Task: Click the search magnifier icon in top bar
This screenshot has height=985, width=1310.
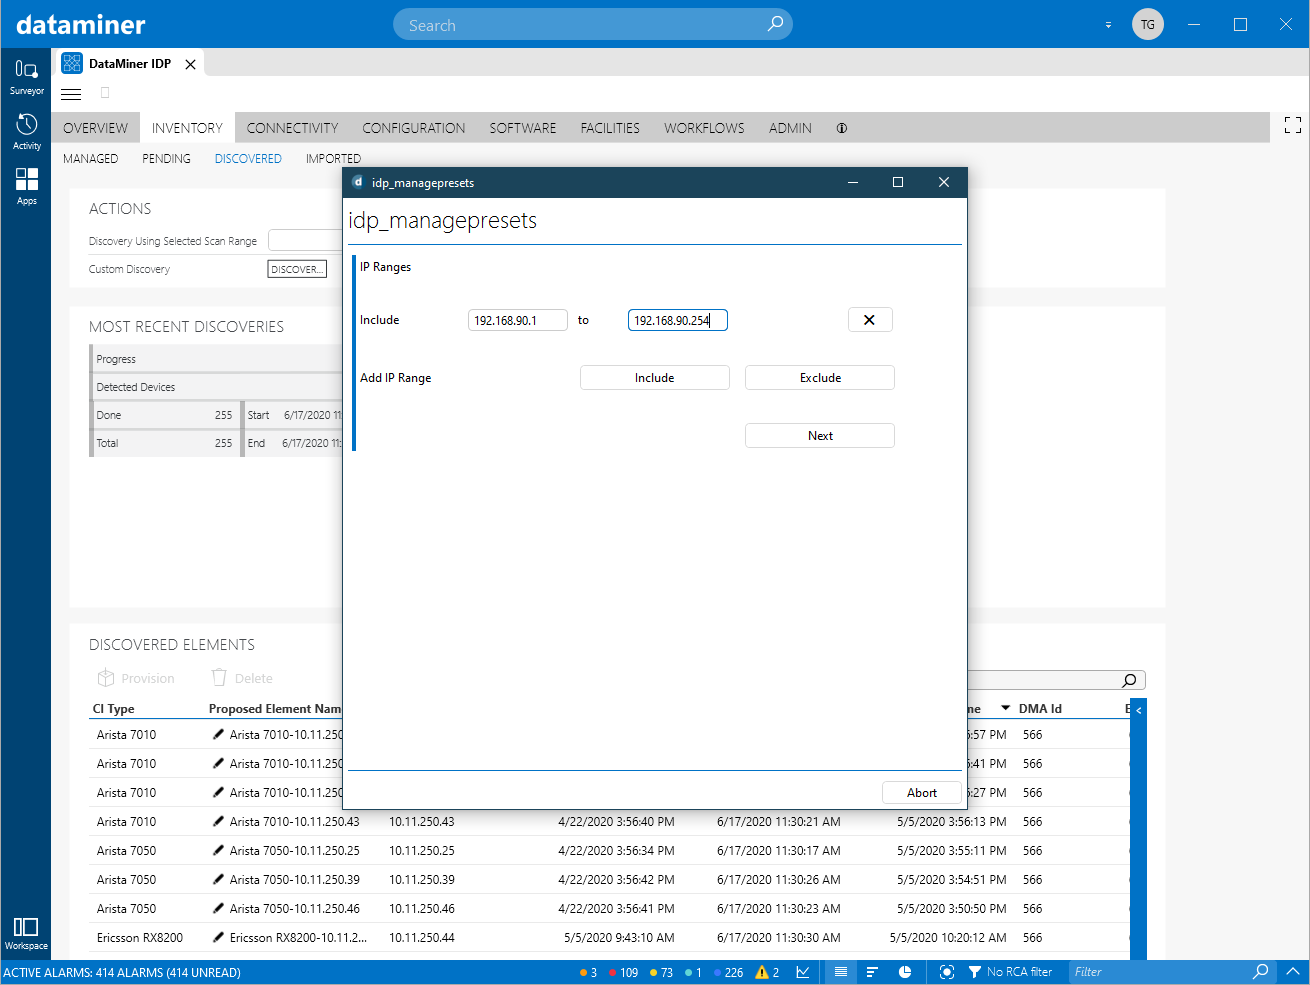Action: (x=775, y=24)
